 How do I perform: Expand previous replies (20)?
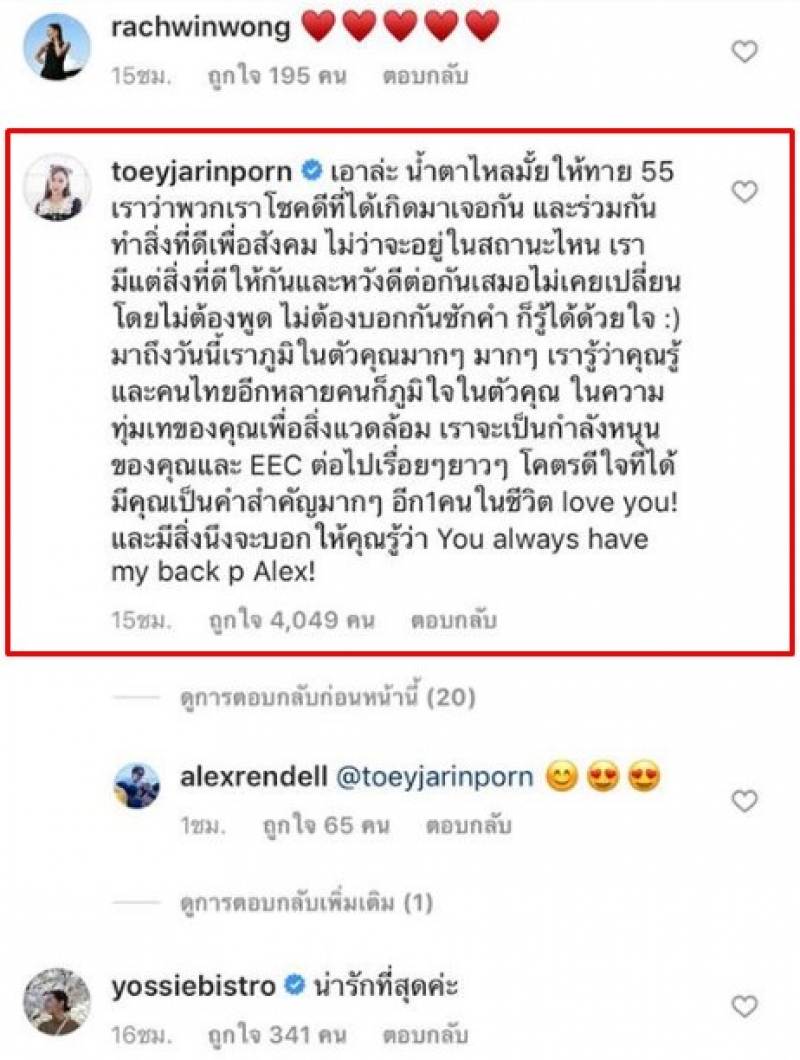pyautogui.click(x=327, y=696)
